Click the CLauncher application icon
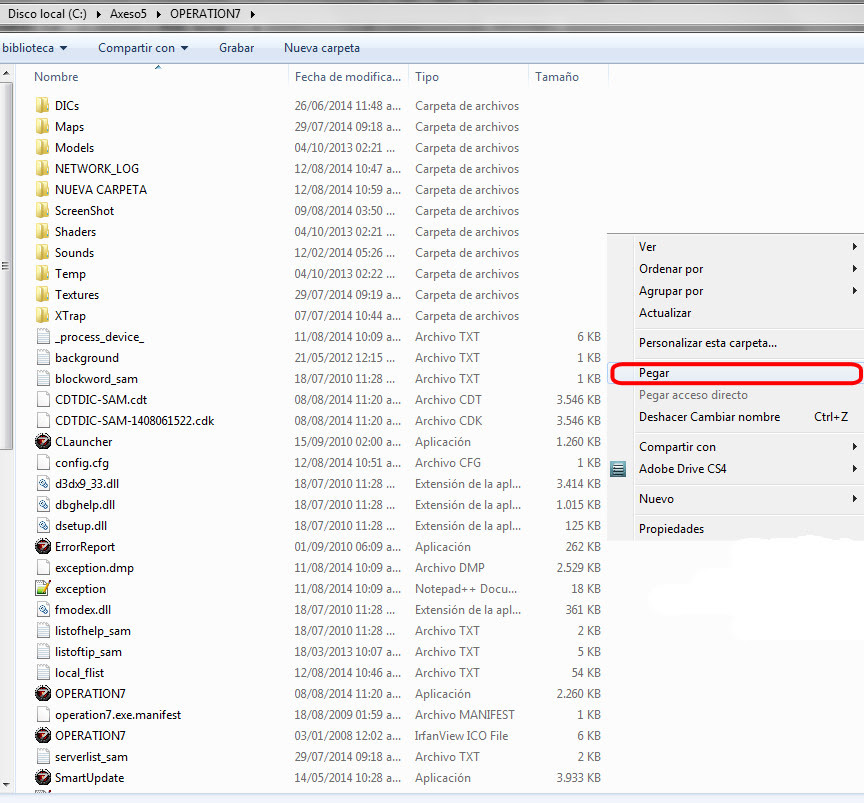 pyautogui.click(x=43, y=441)
